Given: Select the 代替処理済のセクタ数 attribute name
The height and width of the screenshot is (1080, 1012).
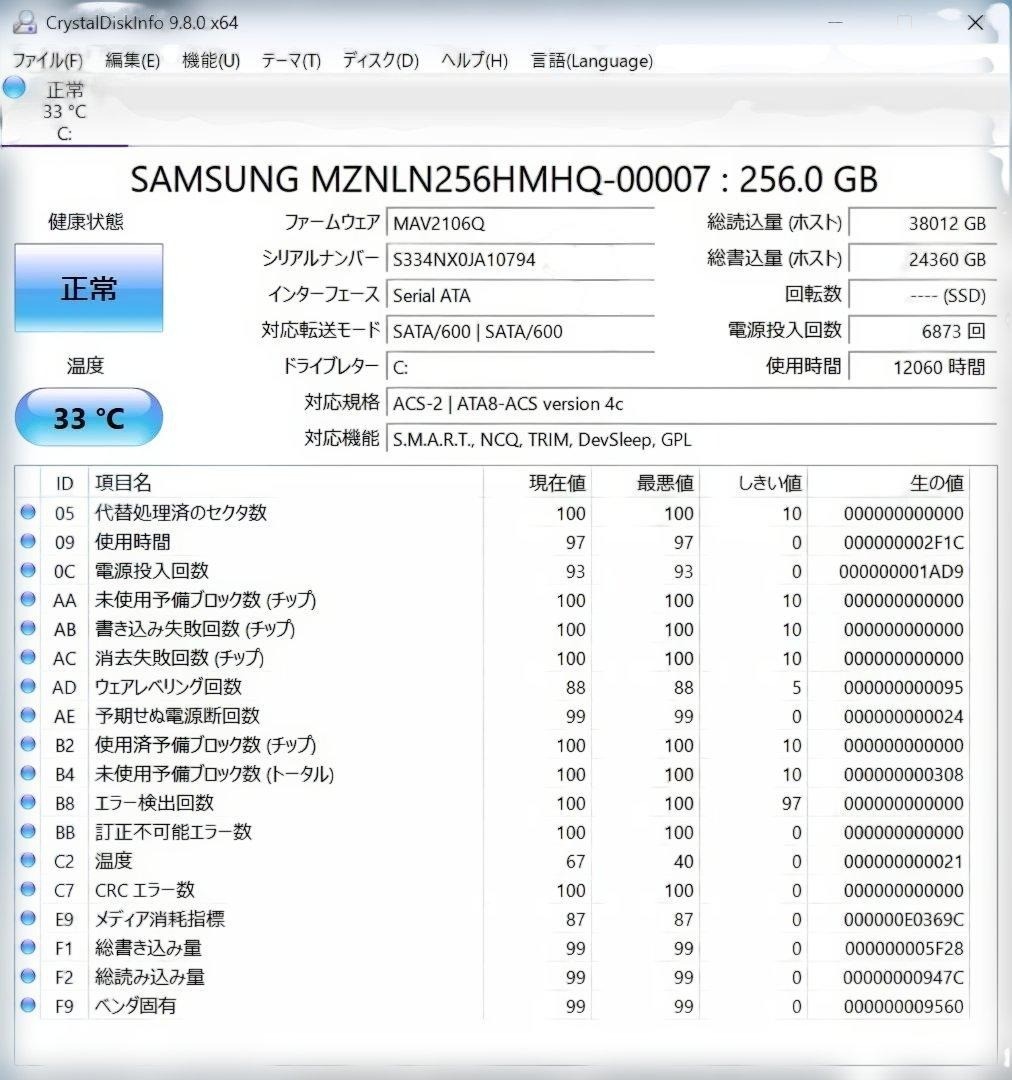Looking at the screenshot, I should pos(180,512).
